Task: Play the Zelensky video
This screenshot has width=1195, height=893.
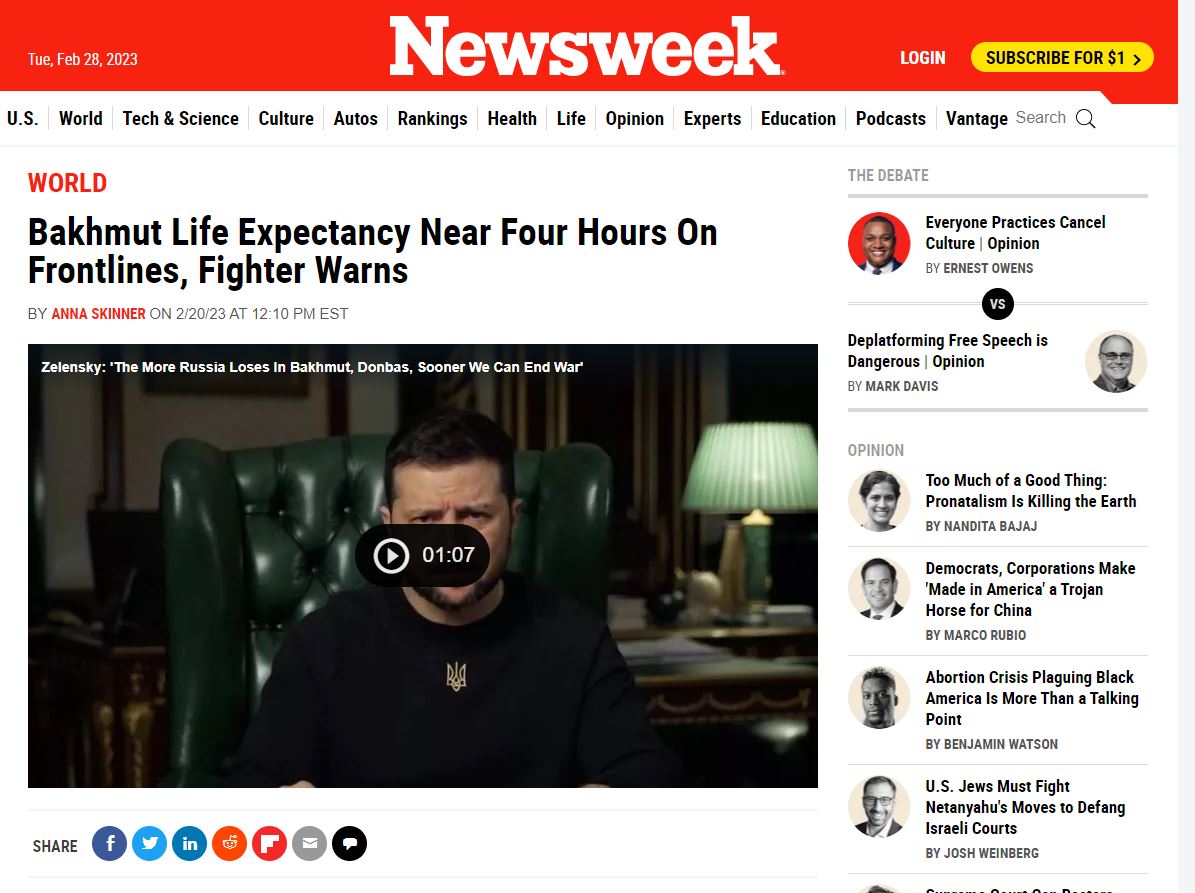Action: (422, 555)
